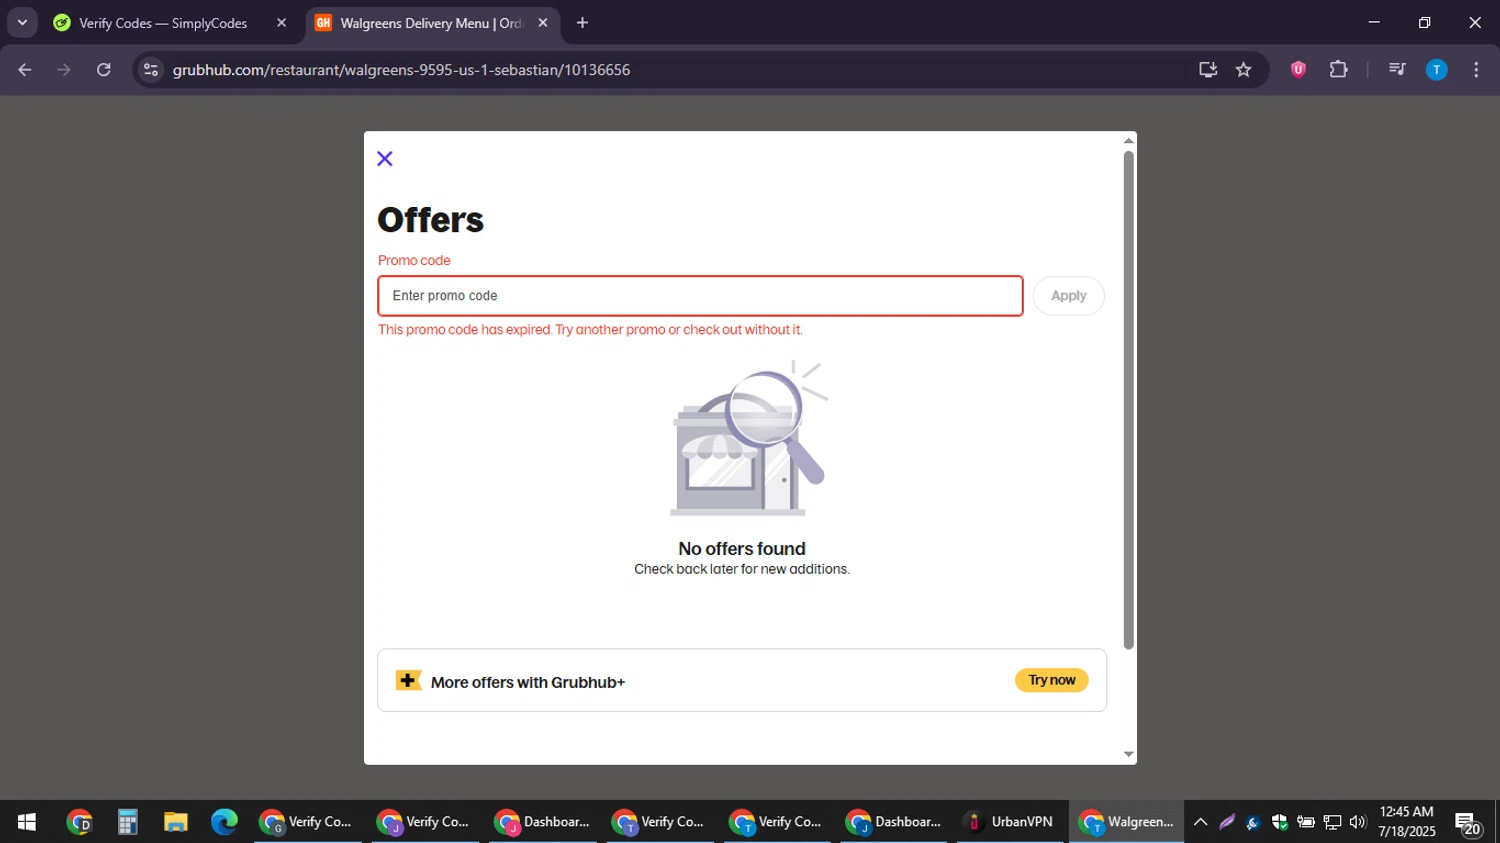Screen dimensions: 1500x843
Task: Launch Chrome D profile from taskbar
Action: pyautogui.click(x=79, y=822)
